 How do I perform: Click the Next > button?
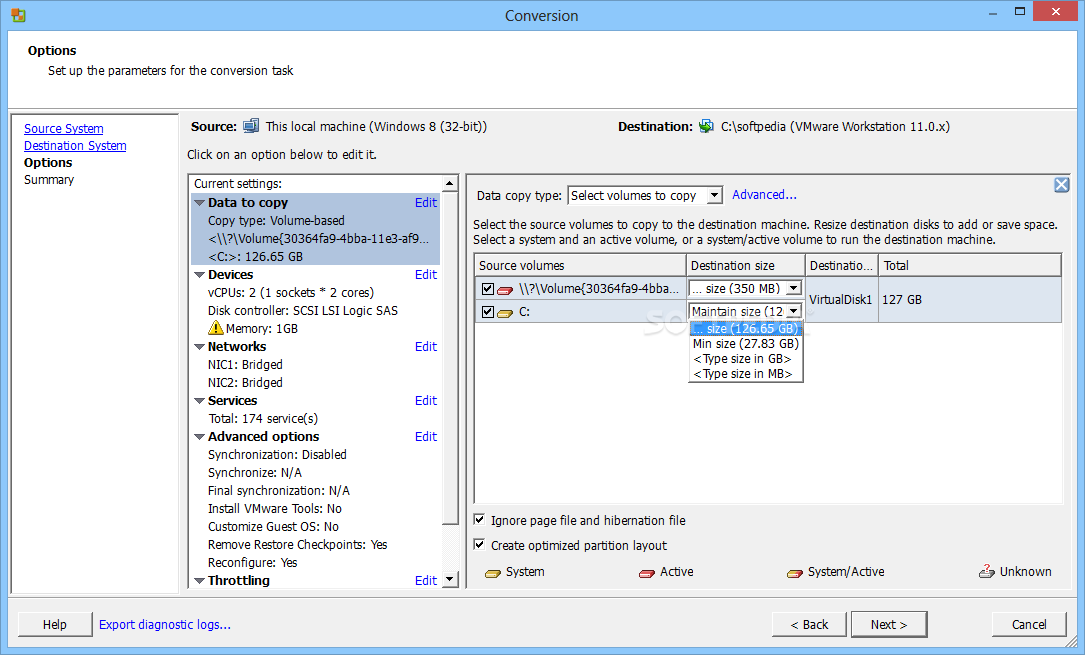click(x=889, y=625)
